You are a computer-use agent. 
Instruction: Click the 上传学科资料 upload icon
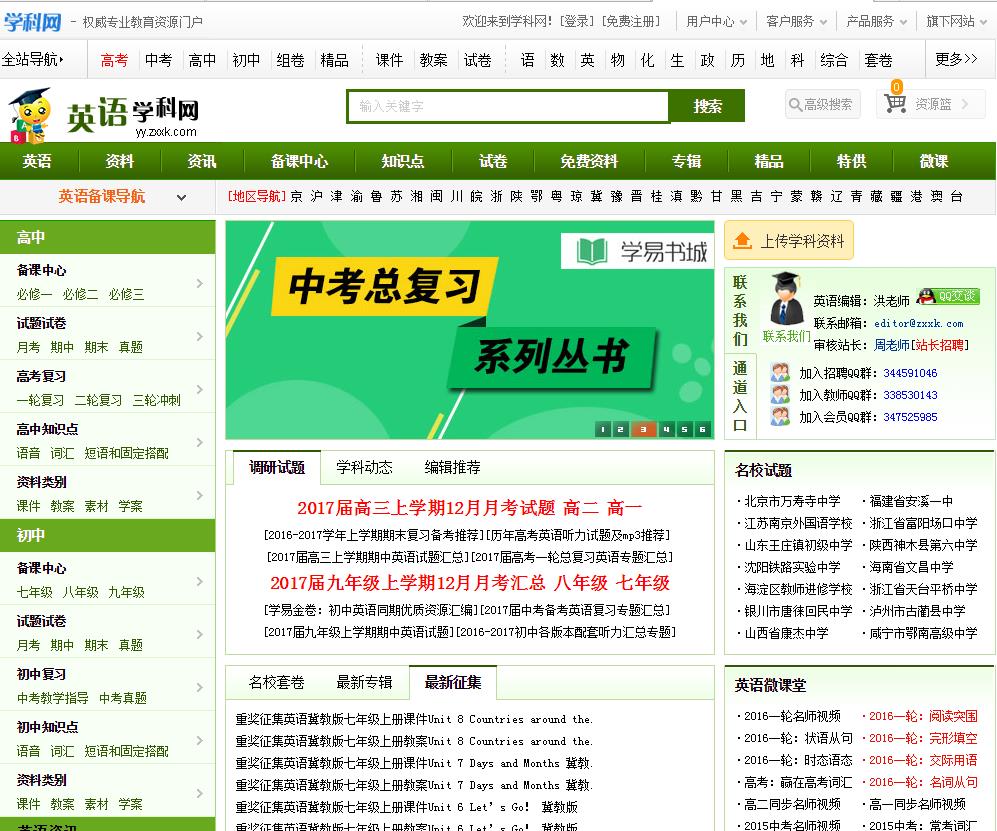click(741, 241)
